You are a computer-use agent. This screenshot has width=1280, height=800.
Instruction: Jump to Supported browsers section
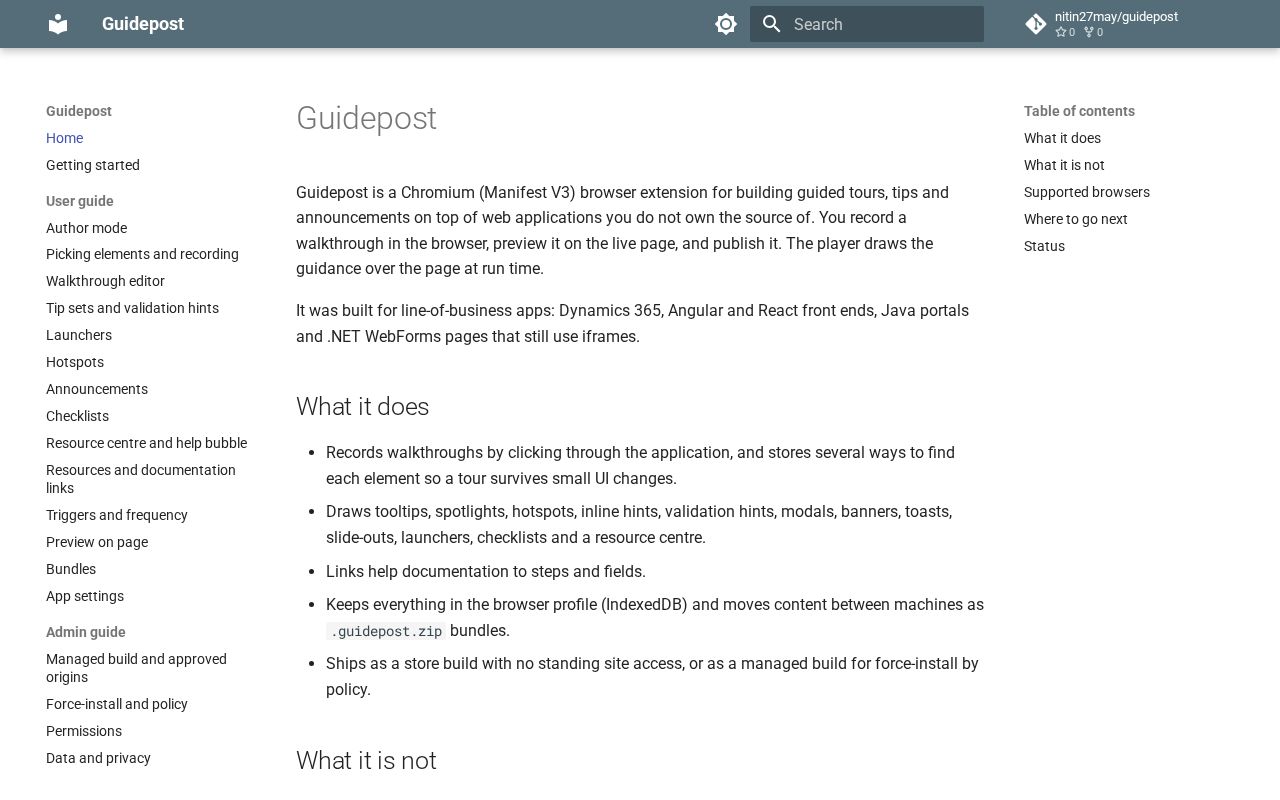coord(1087,192)
